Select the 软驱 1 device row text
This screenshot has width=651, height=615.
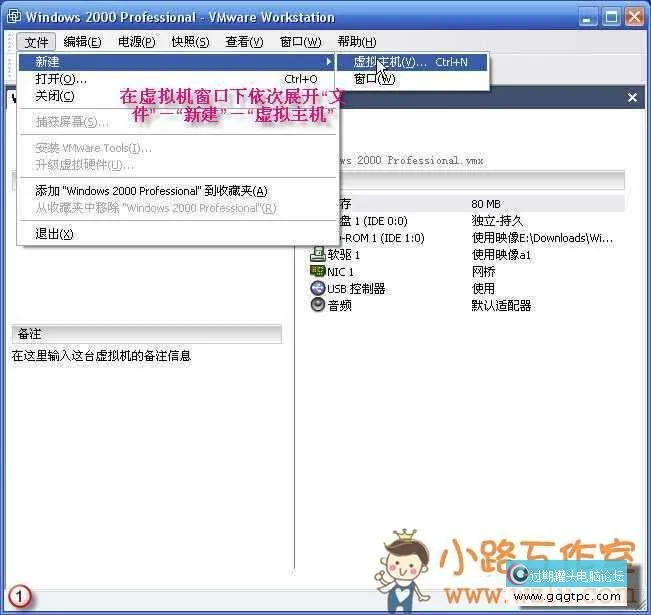coord(343,255)
